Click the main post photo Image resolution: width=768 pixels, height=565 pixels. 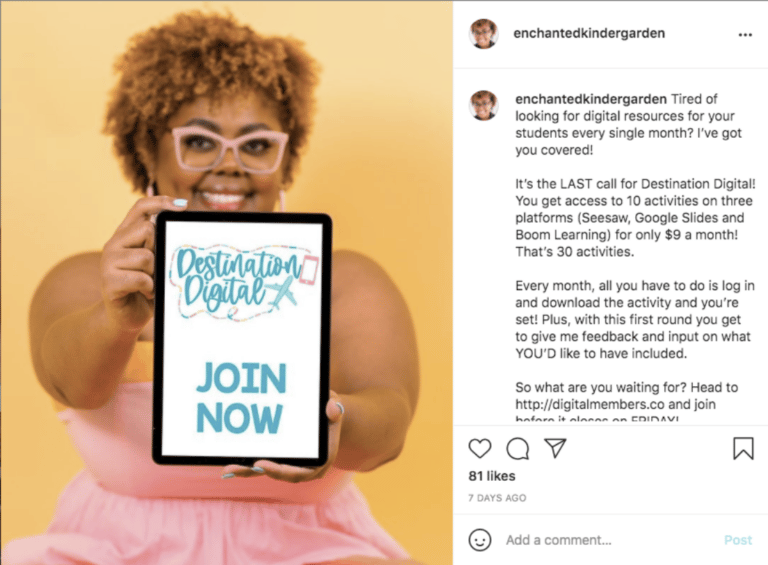pos(227,282)
